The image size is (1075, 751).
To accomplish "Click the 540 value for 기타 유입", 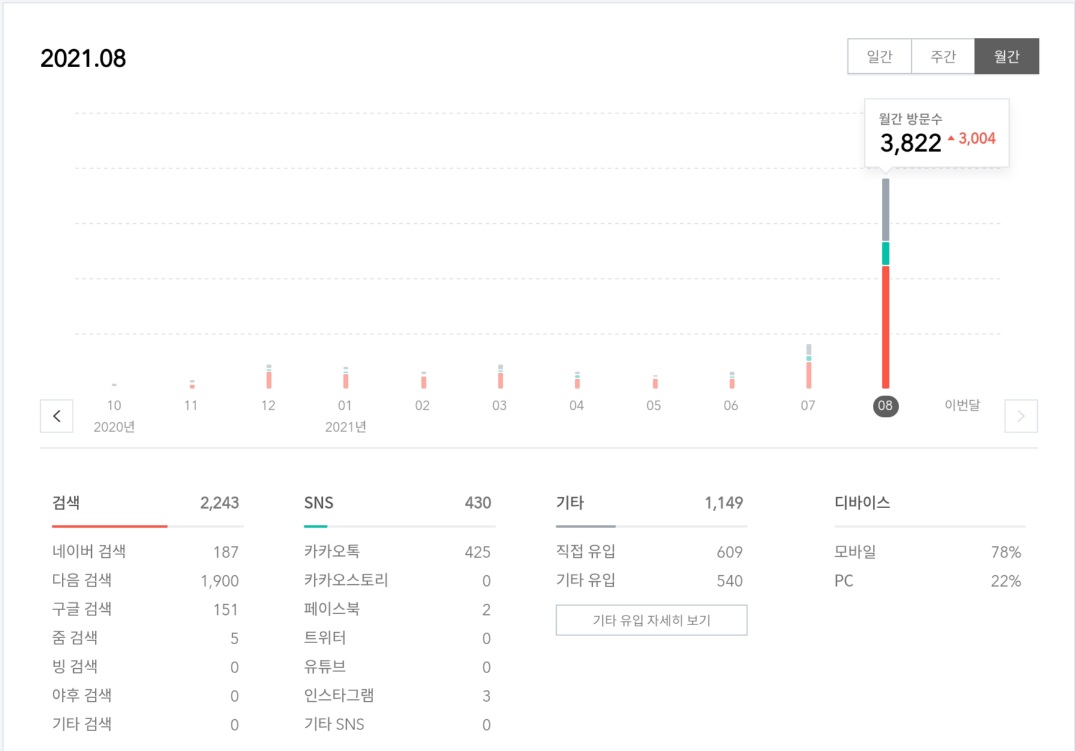I will [729, 581].
